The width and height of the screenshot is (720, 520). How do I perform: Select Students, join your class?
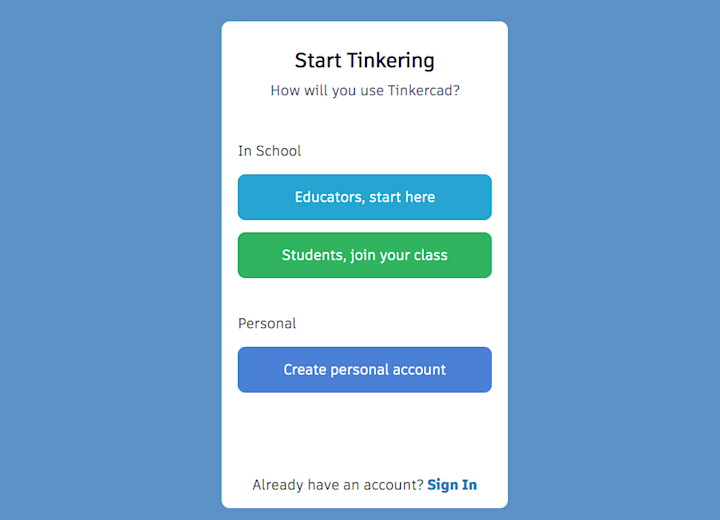pos(364,255)
